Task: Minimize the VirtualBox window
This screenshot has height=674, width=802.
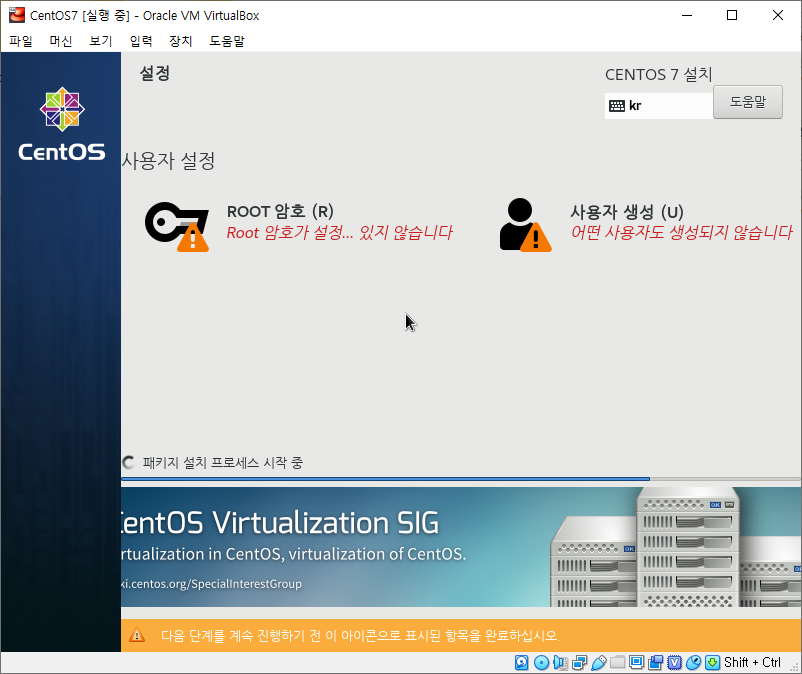Action: 687,15
